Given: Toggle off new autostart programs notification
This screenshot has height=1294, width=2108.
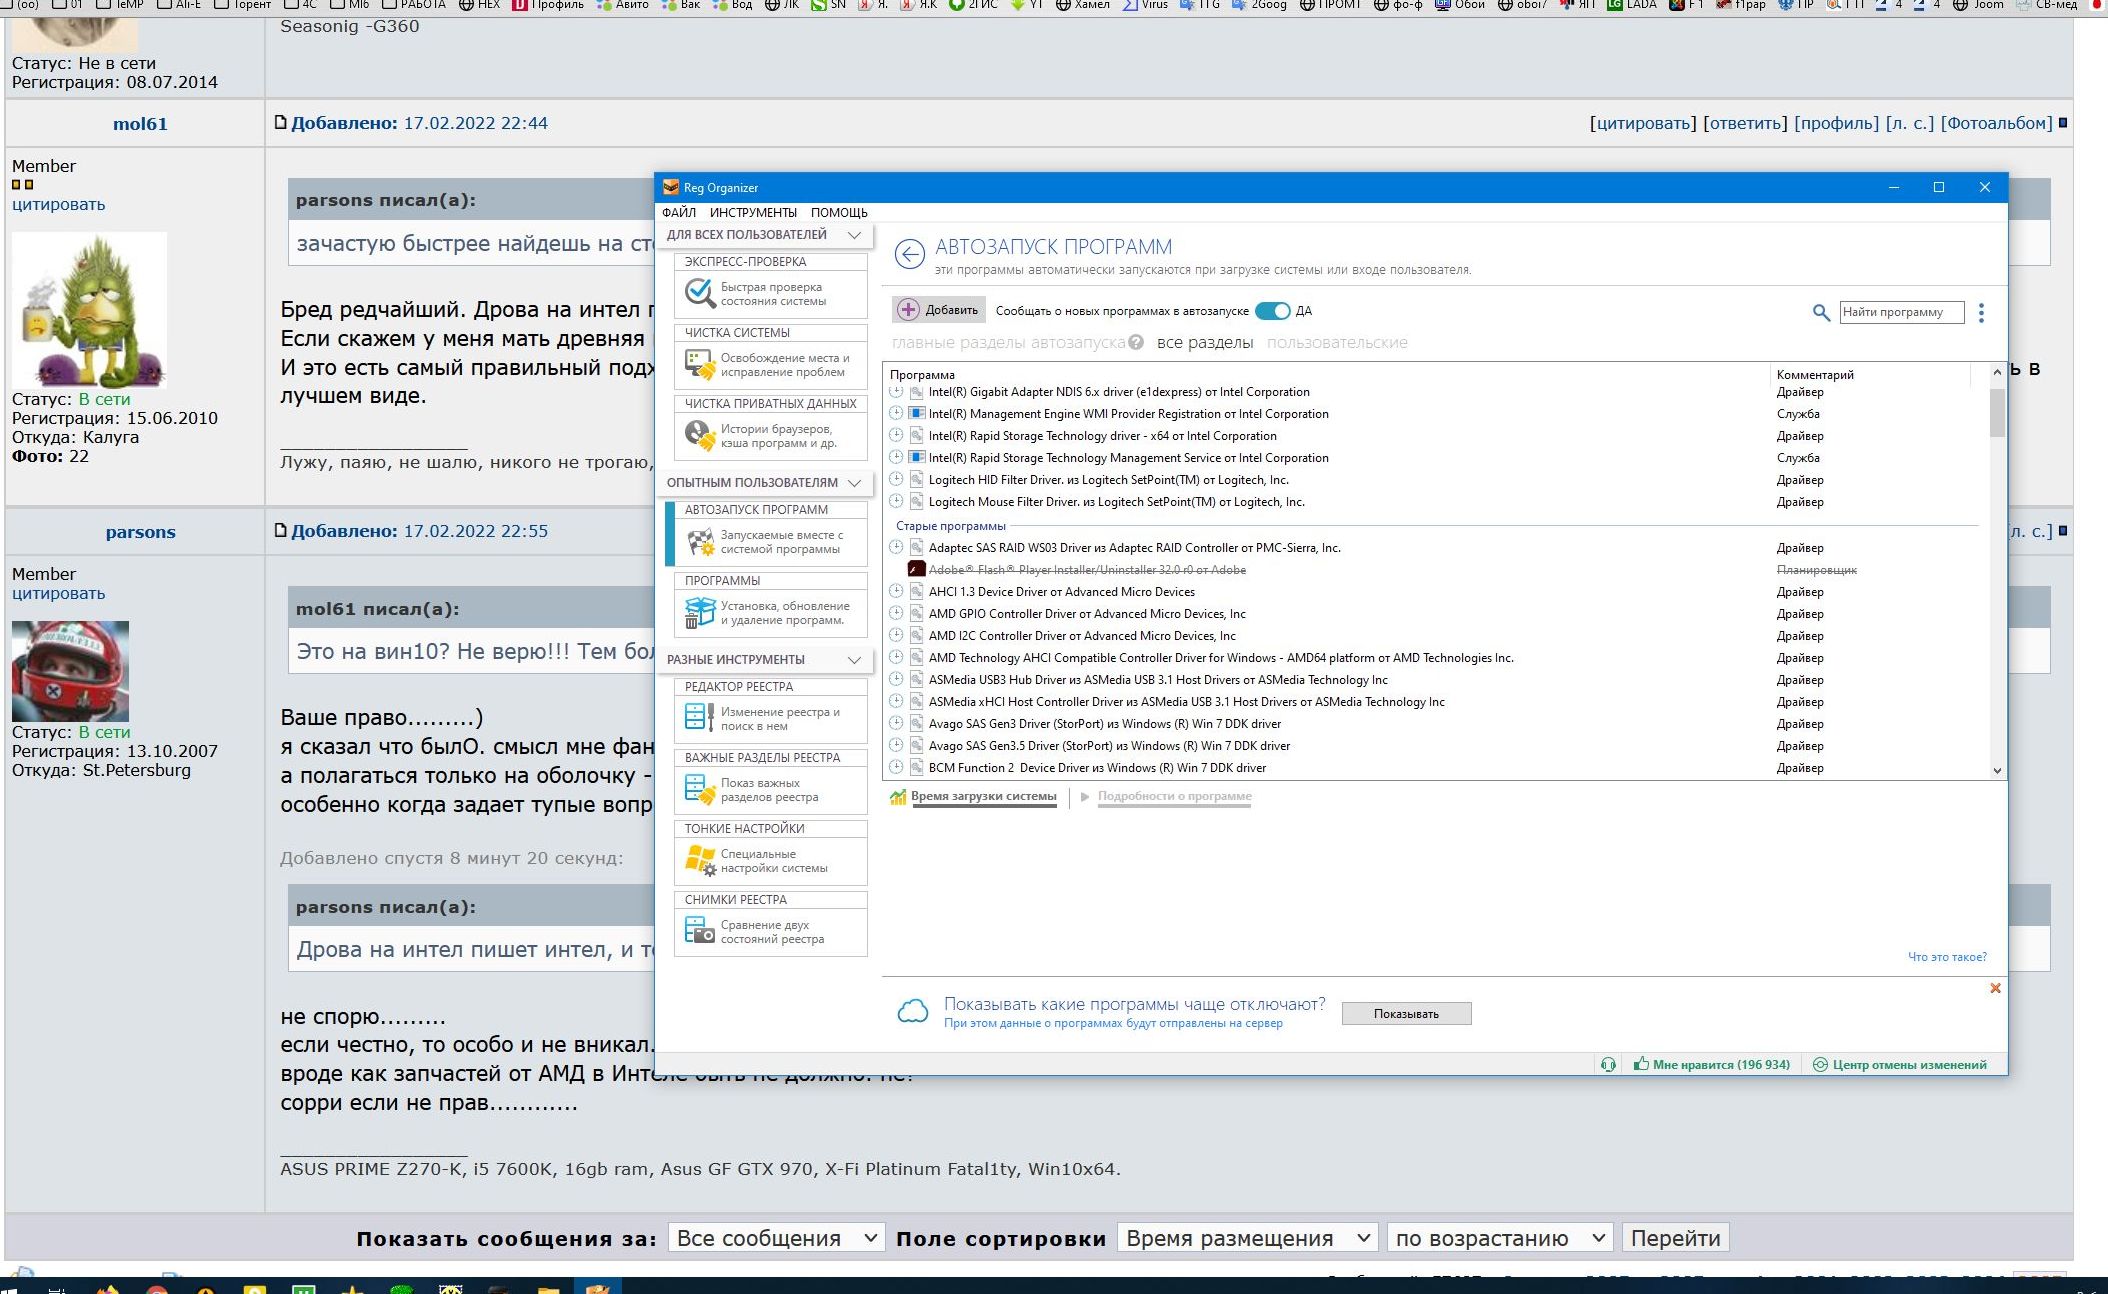Looking at the screenshot, I should coord(1272,311).
